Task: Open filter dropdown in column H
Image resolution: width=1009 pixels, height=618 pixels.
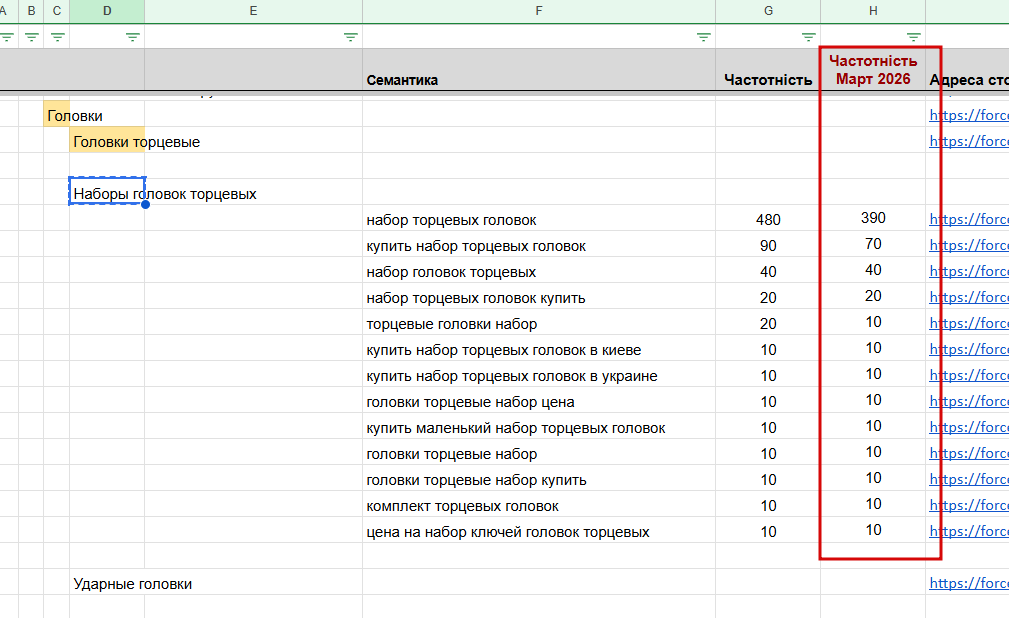Action: pyautogui.click(x=914, y=37)
